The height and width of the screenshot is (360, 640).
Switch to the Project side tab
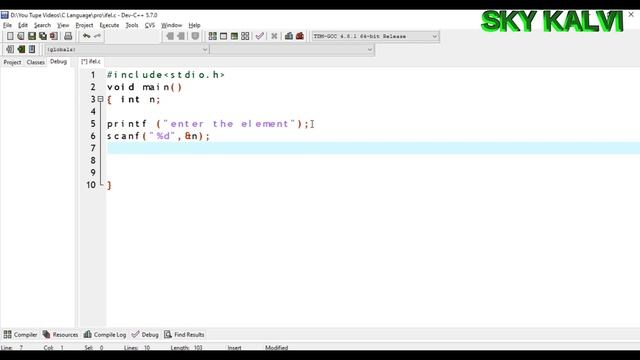pyautogui.click(x=12, y=62)
